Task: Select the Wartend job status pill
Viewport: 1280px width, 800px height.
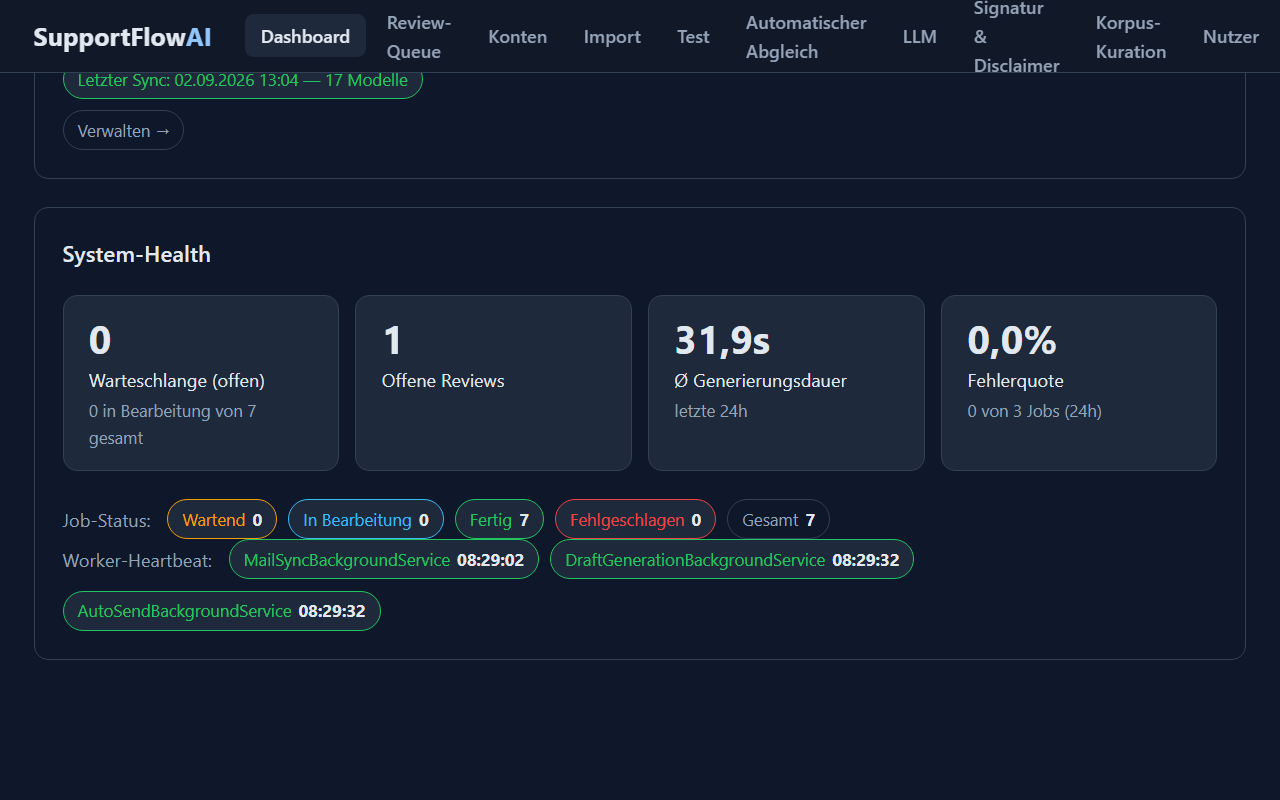Action: point(222,520)
